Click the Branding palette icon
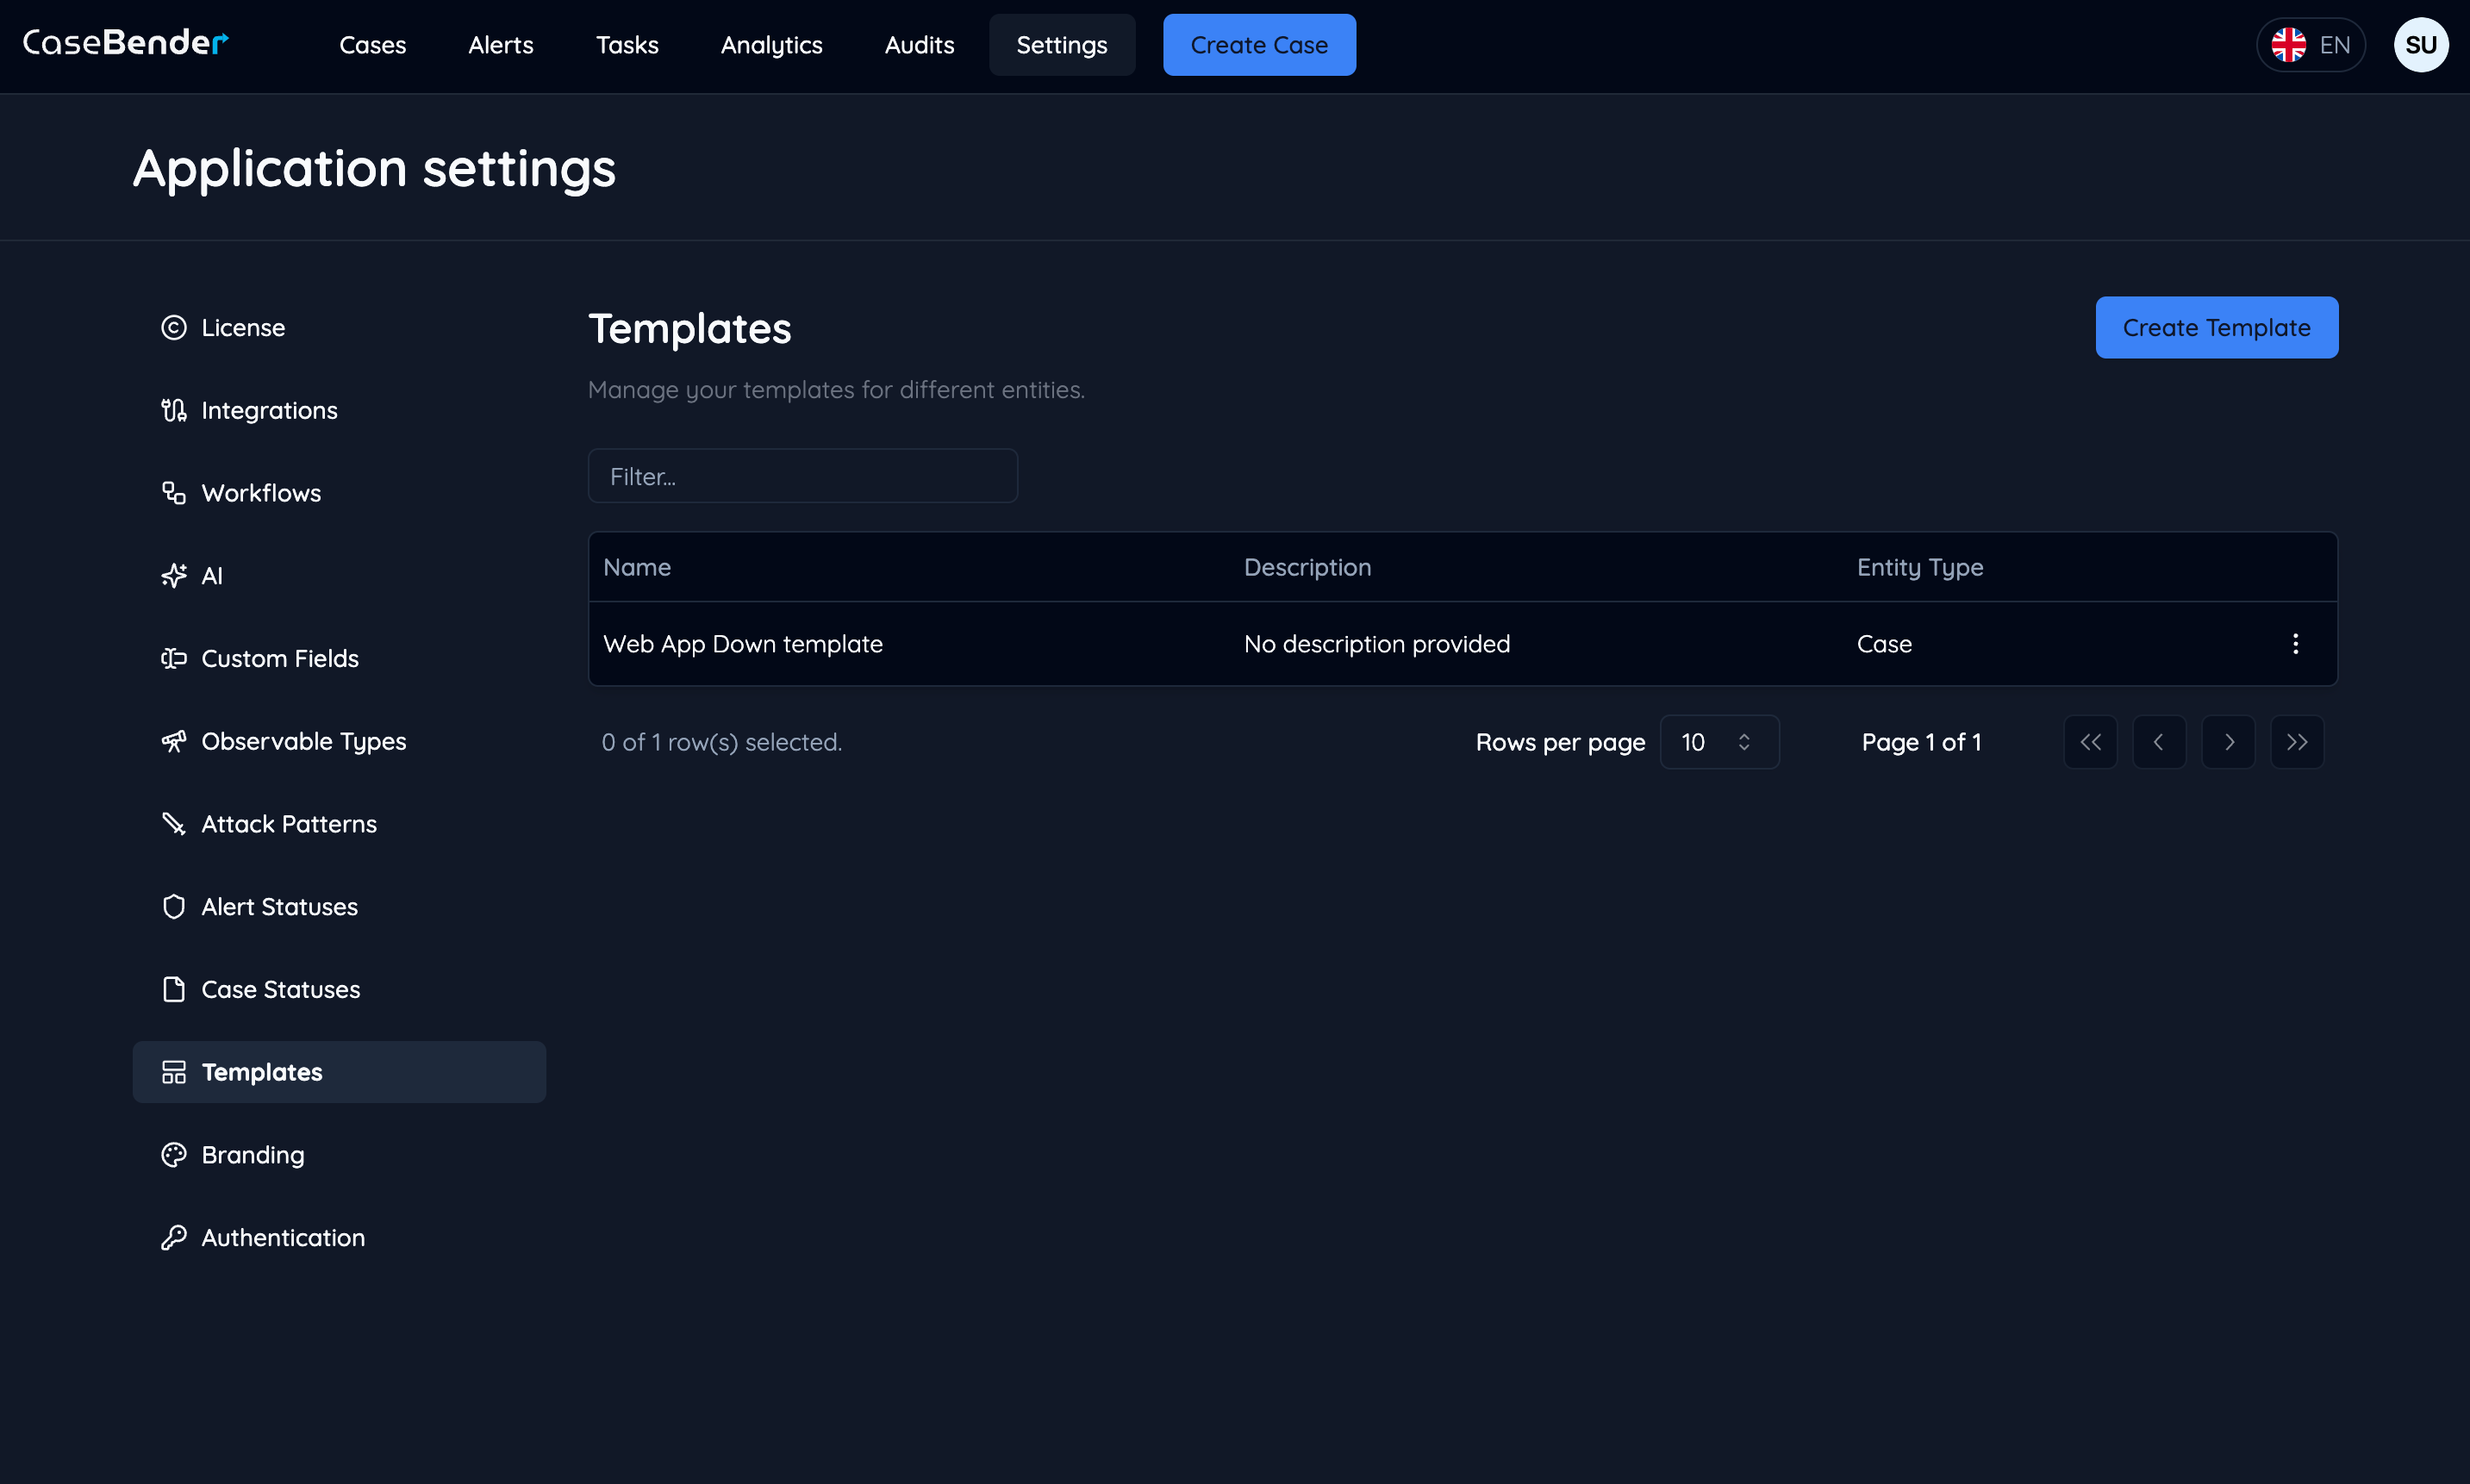 tap(174, 1155)
